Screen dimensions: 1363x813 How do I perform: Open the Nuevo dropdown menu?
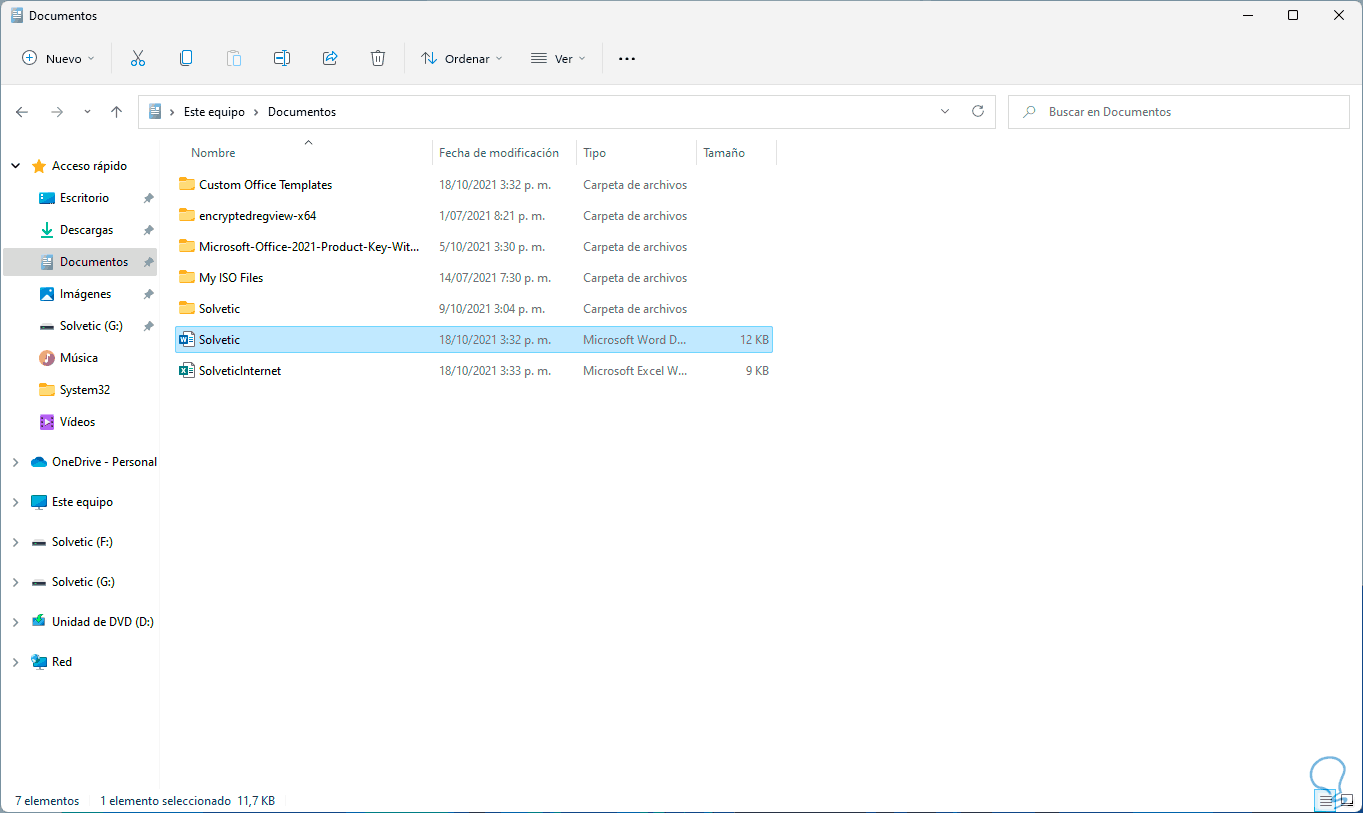click(58, 59)
